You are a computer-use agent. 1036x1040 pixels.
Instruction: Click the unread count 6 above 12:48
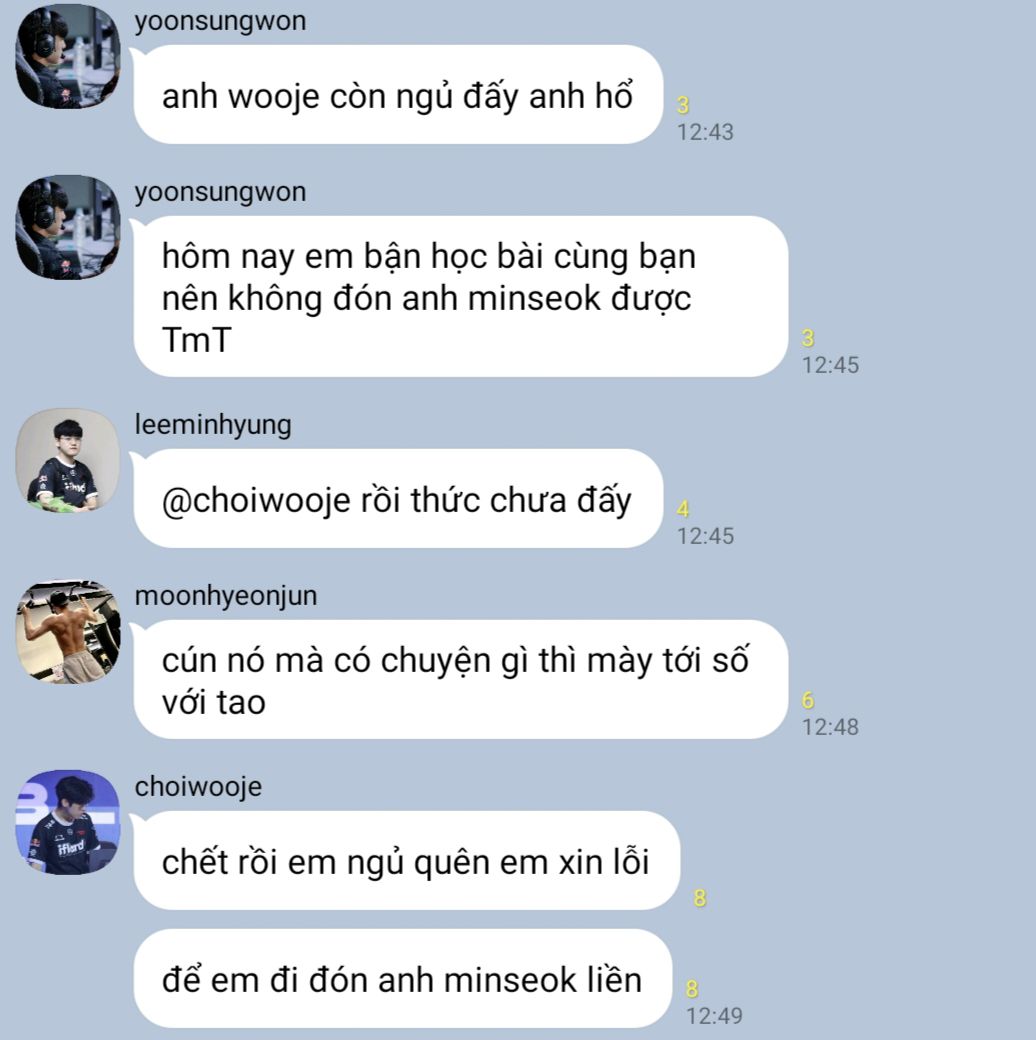click(x=808, y=700)
